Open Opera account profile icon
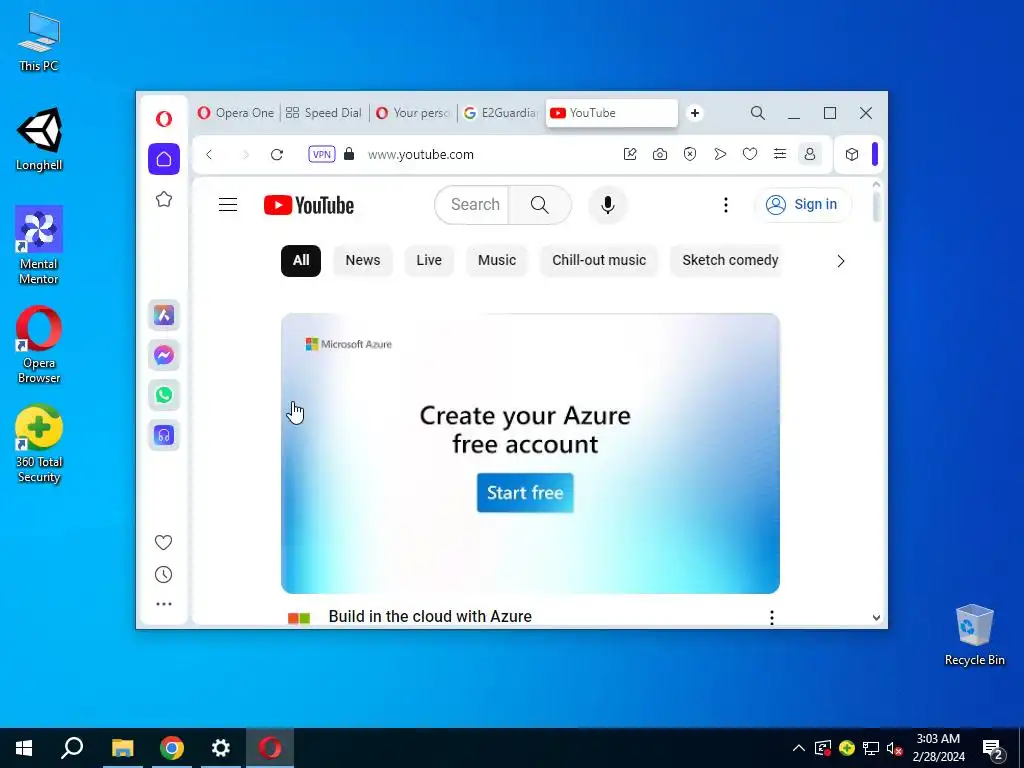Image resolution: width=1024 pixels, height=768 pixels. (x=810, y=154)
